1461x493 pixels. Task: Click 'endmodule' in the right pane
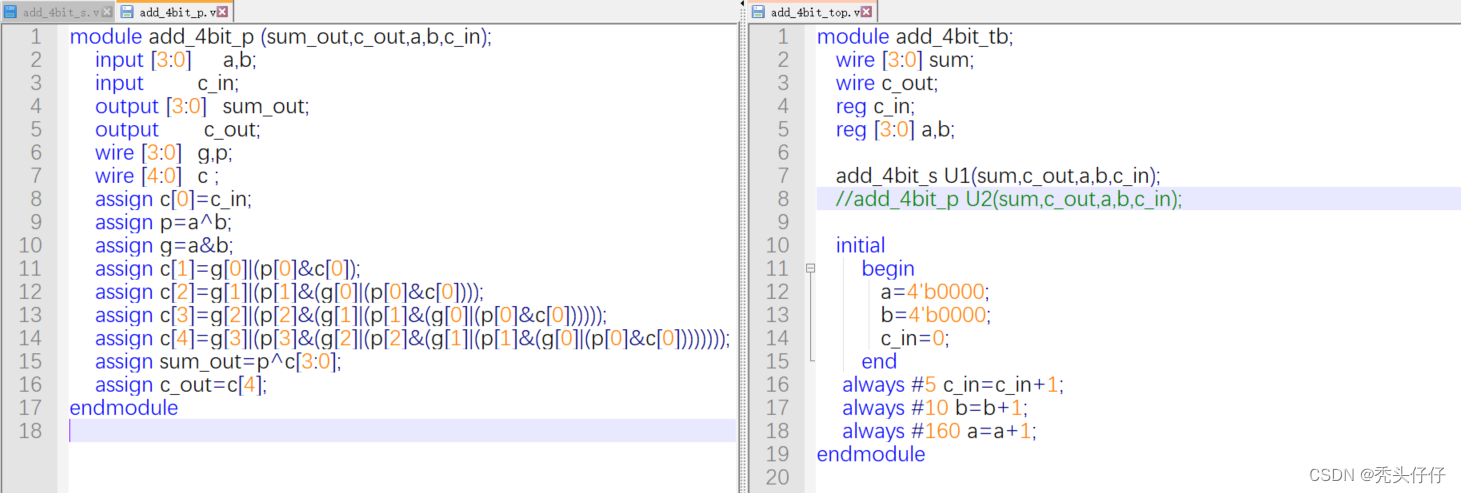[x=871, y=453]
